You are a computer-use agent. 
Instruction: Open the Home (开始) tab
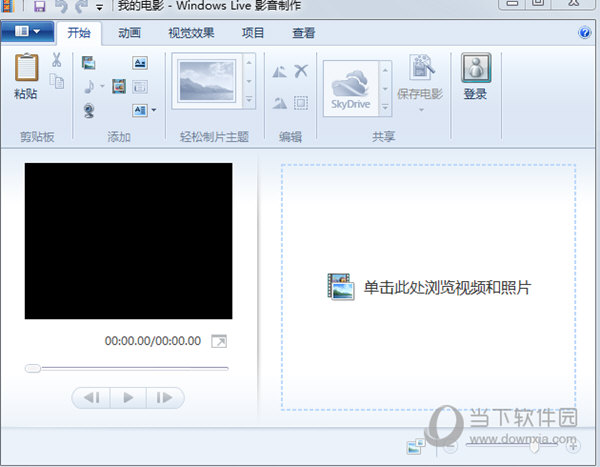79,33
